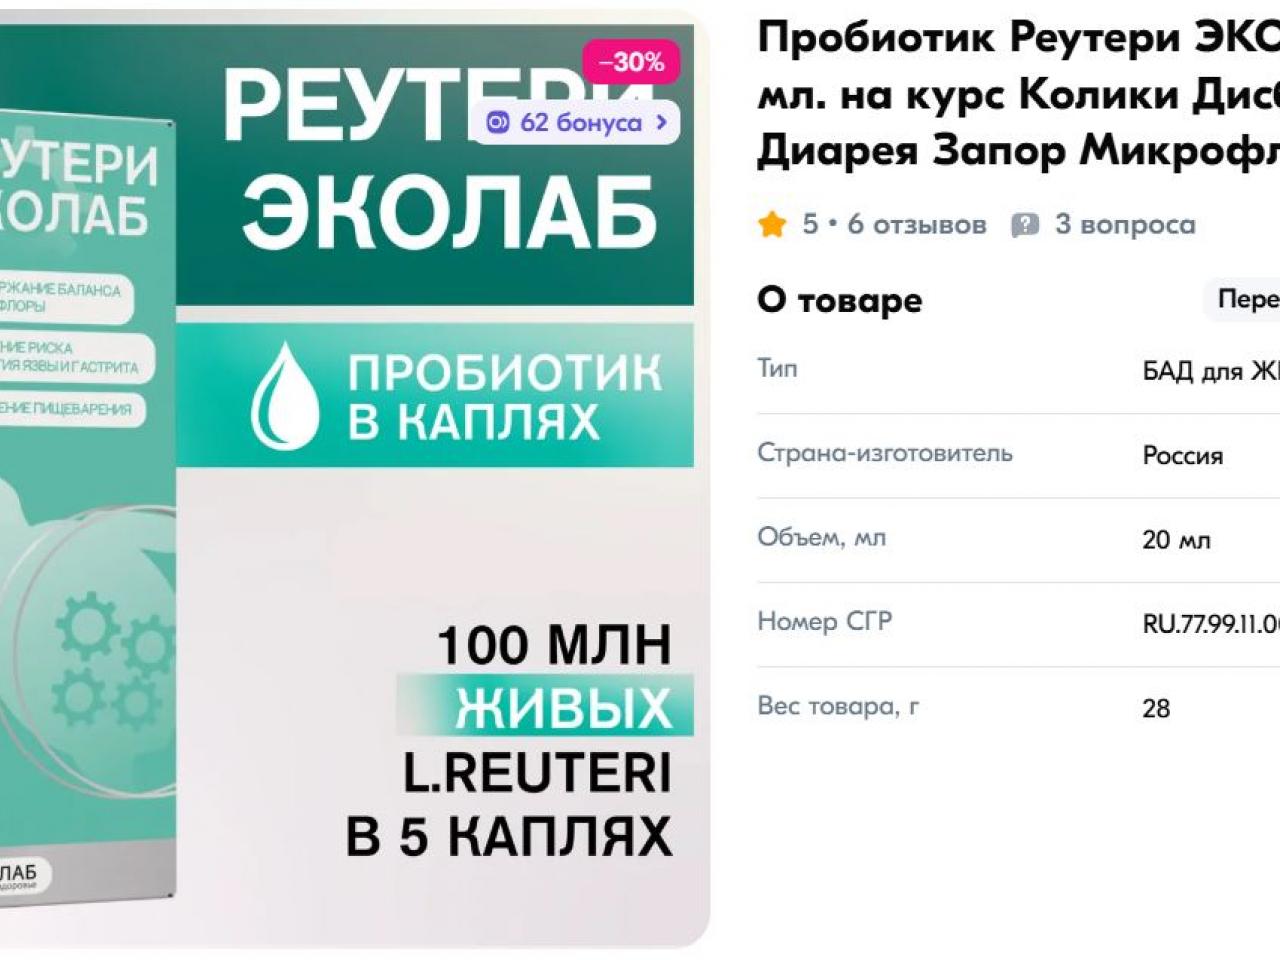Select the Россия country value

(x=1183, y=455)
